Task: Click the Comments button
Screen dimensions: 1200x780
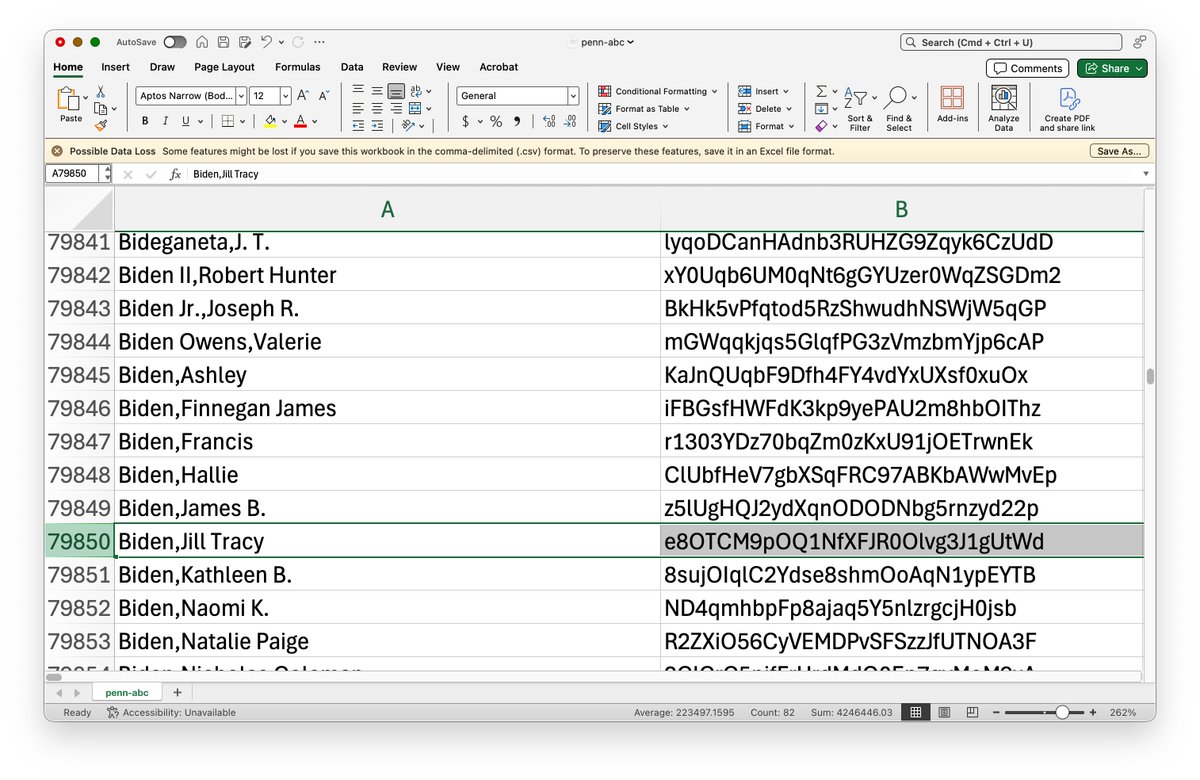Action: tap(1027, 68)
